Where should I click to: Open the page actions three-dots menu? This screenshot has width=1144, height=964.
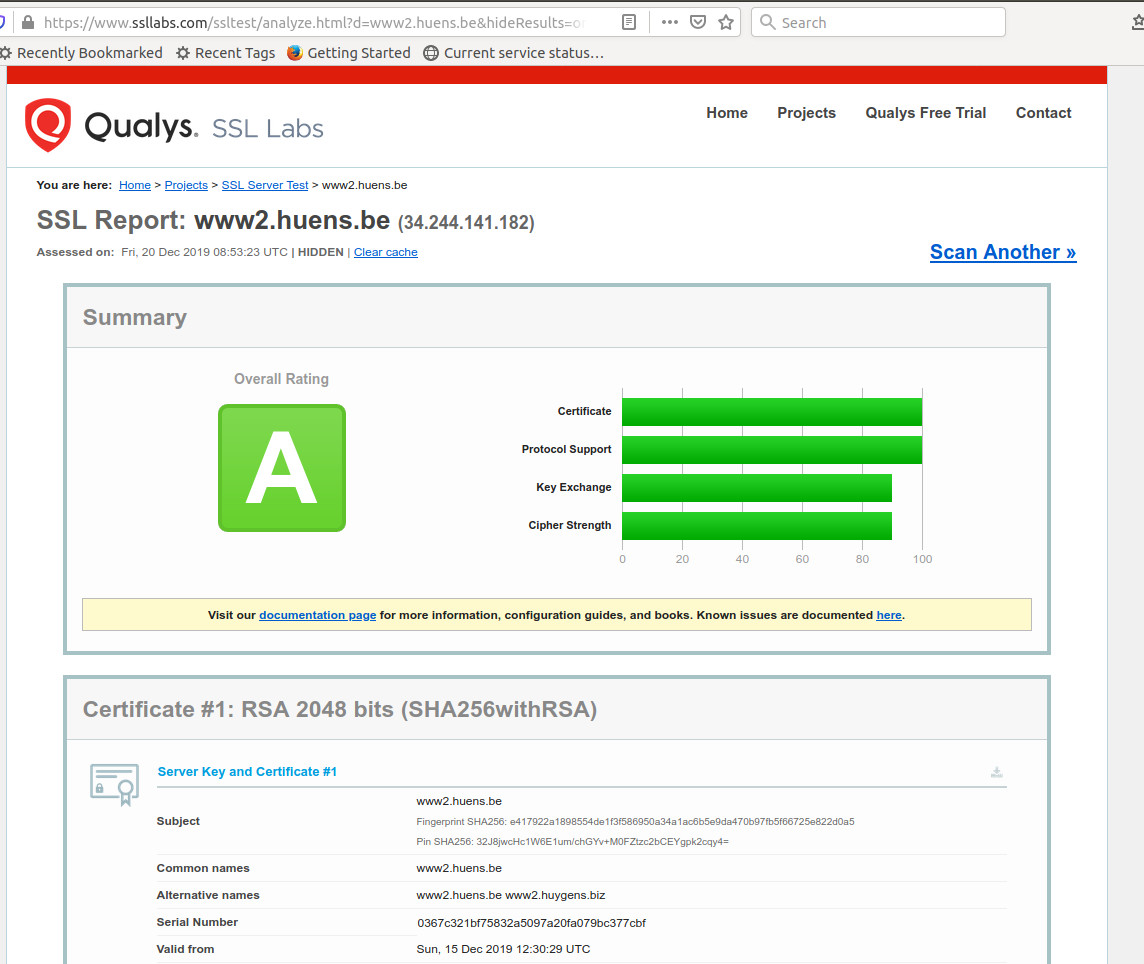tap(670, 22)
